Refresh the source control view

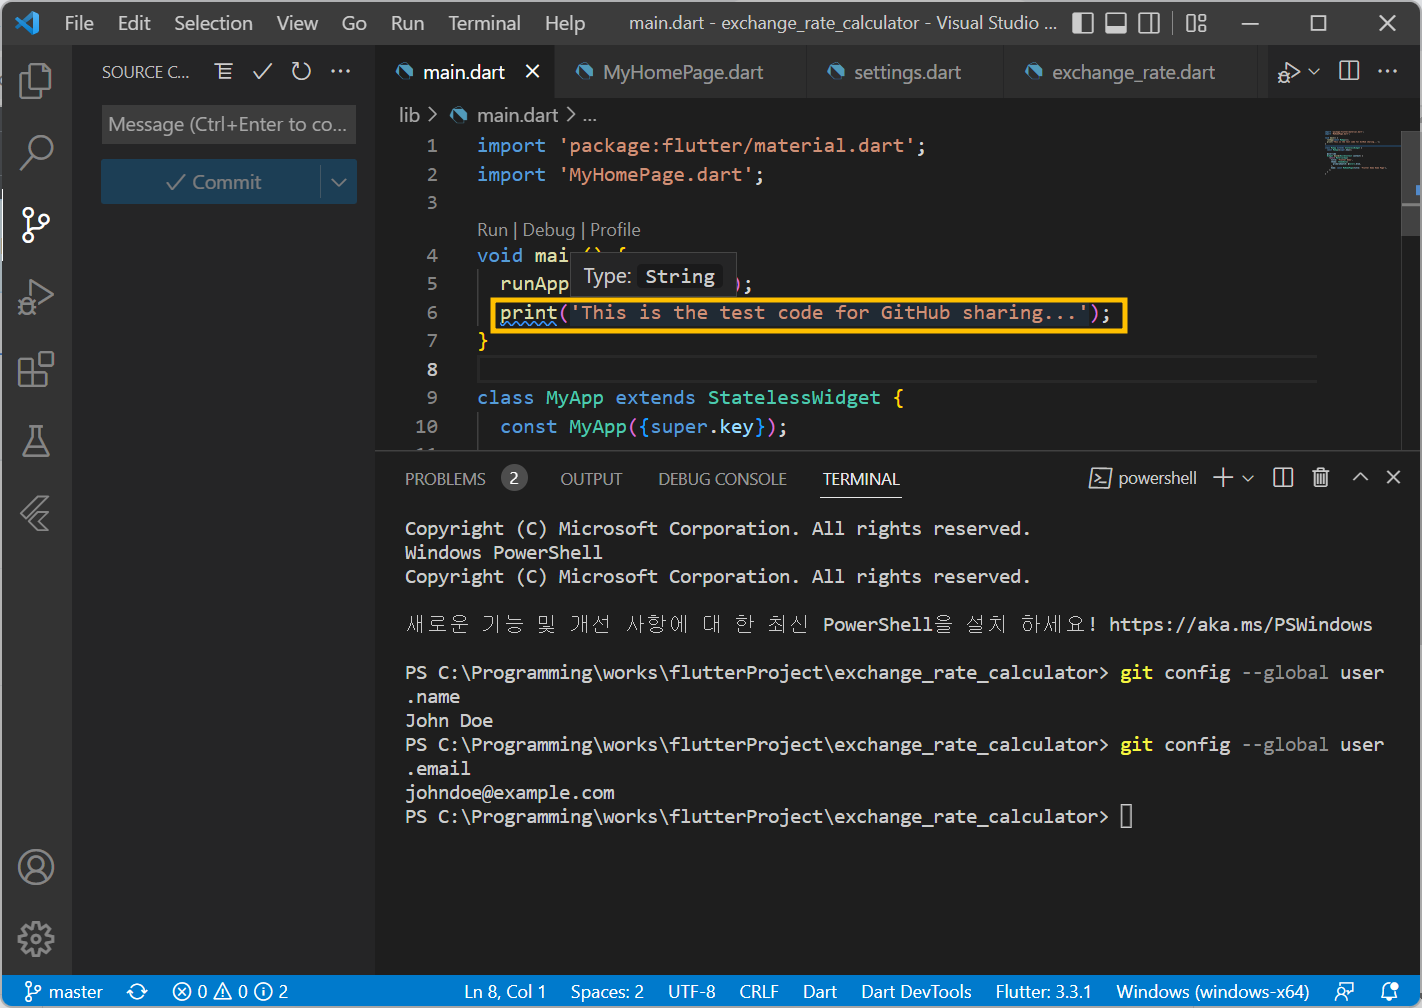coord(301,71)
